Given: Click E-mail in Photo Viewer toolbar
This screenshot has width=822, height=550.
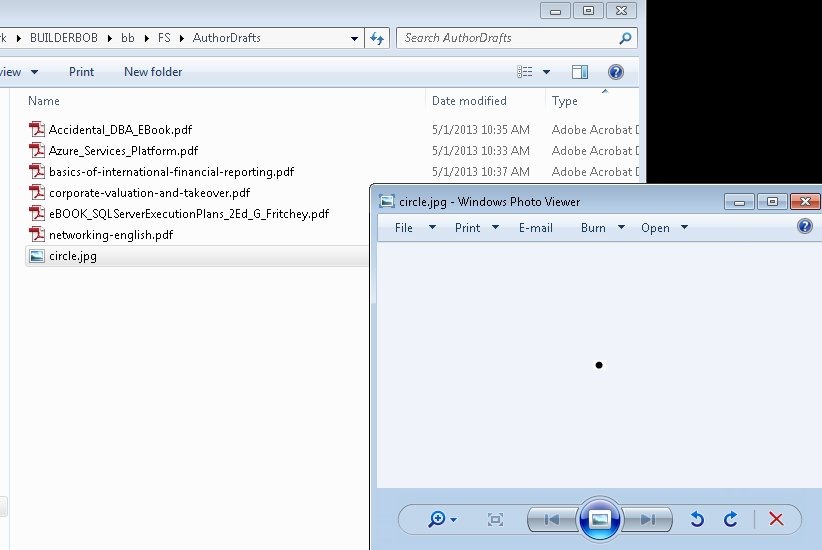Looking at the screenshot, I should [x=535, y=228].
